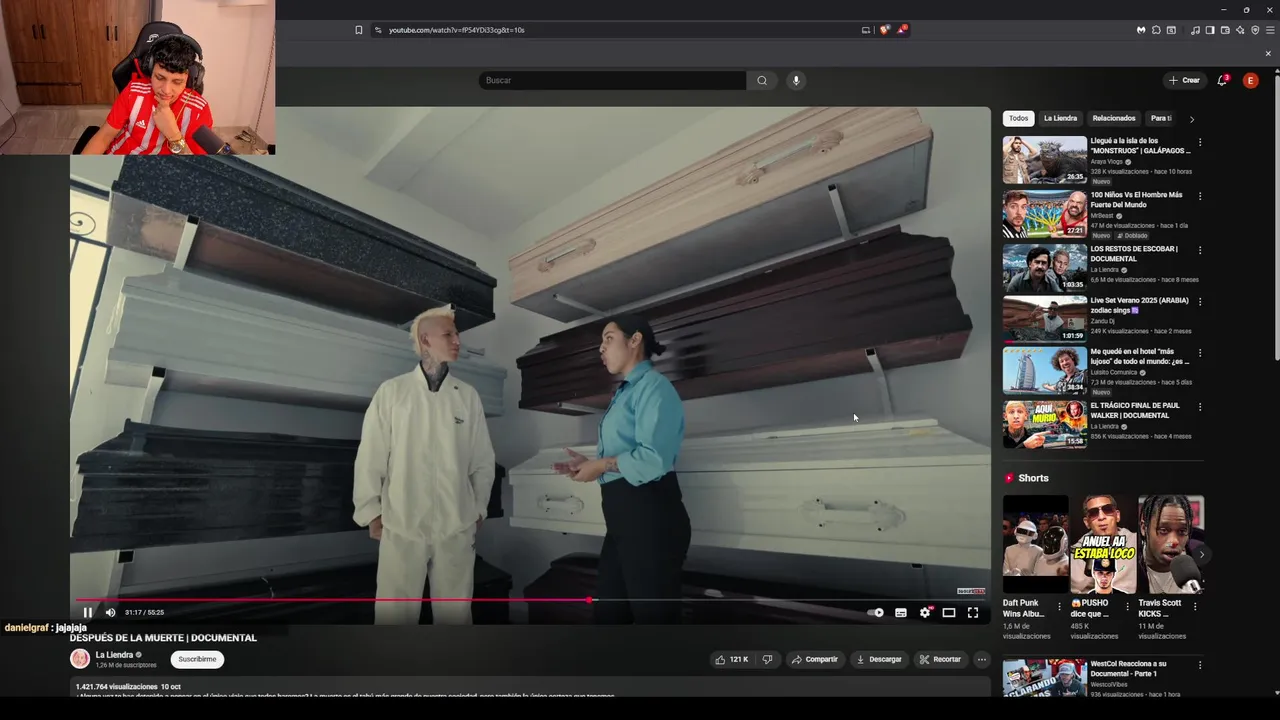Open options menu for Live Set Verano
This screenshot has width=1280, height=720.
point(1200,301)
